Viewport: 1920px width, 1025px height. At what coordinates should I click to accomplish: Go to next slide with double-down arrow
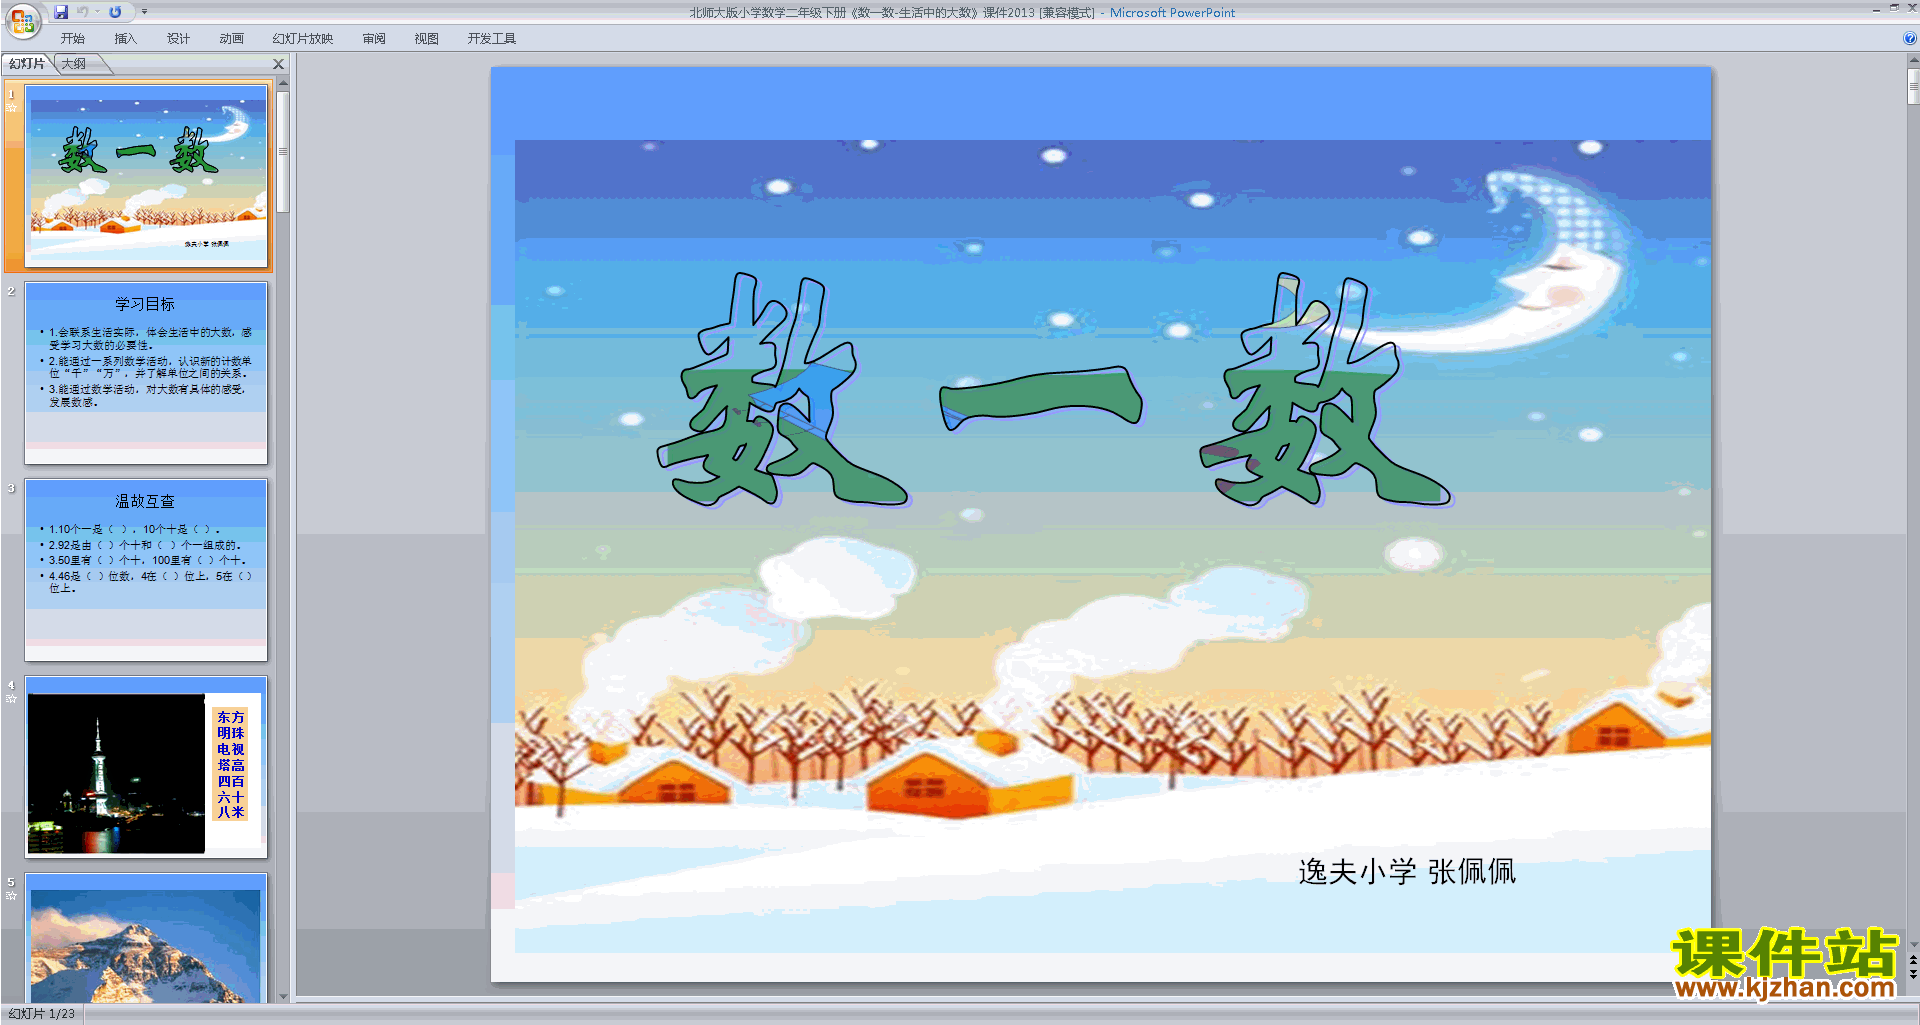point(1913,974)
